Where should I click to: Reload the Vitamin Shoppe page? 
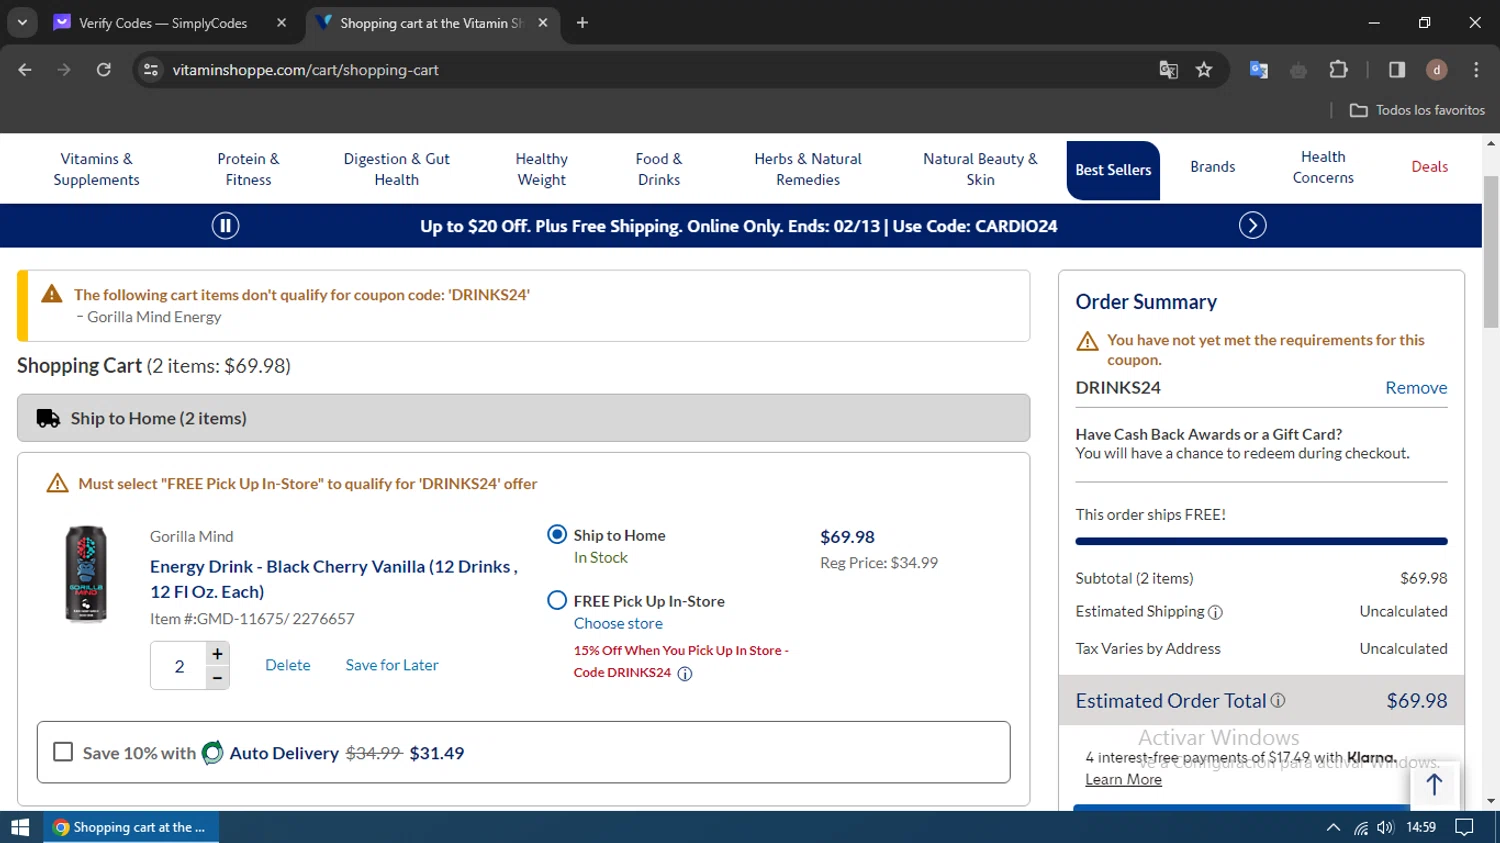click(103, 70)
